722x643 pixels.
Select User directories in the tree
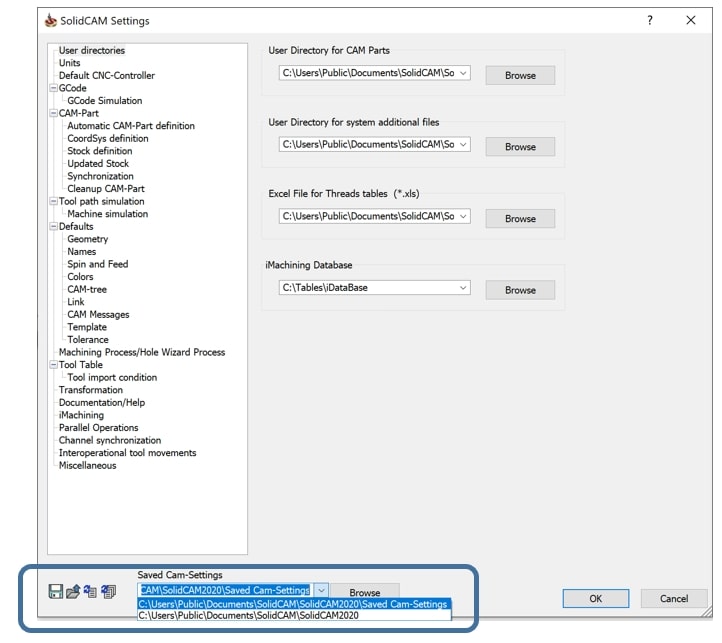point(92,50)
